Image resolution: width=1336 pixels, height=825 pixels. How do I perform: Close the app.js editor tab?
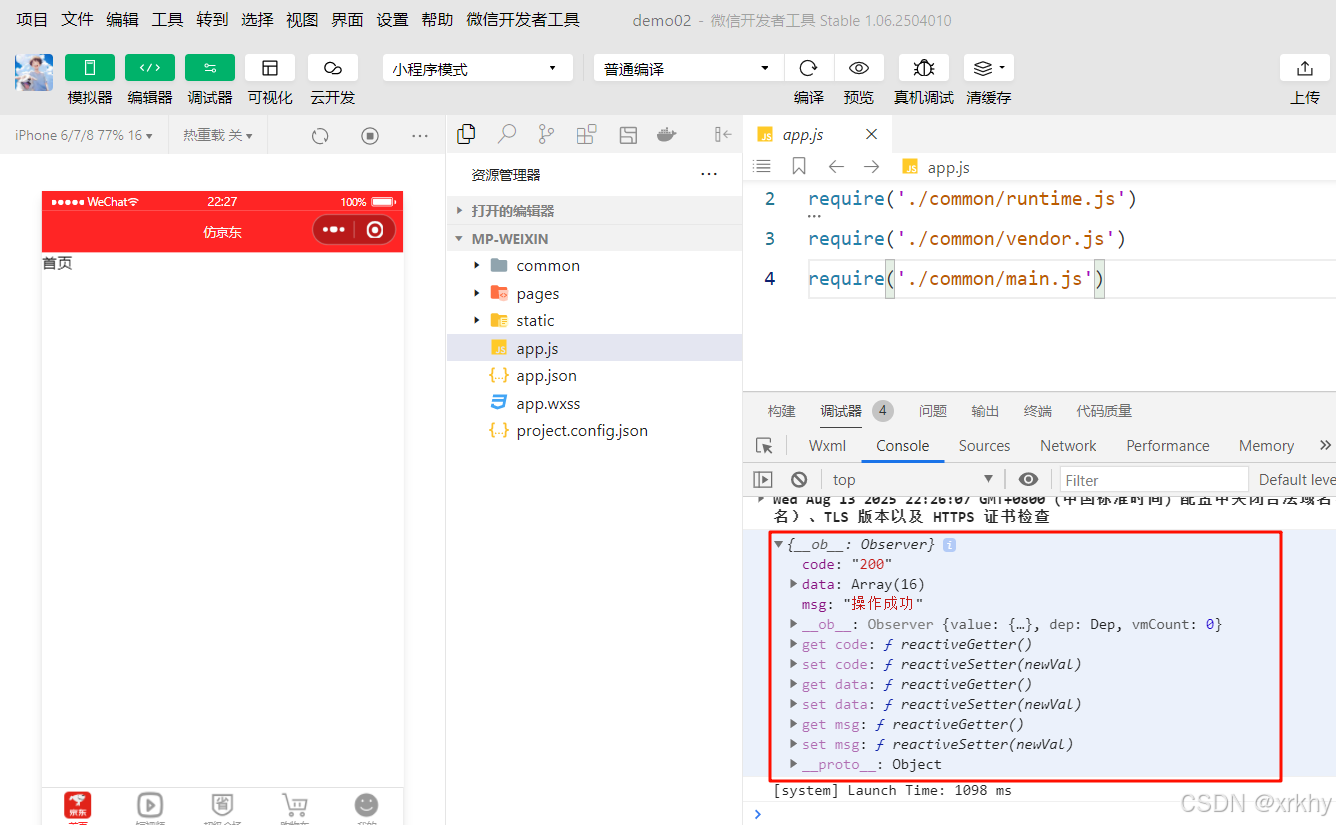tap(871, 134)
